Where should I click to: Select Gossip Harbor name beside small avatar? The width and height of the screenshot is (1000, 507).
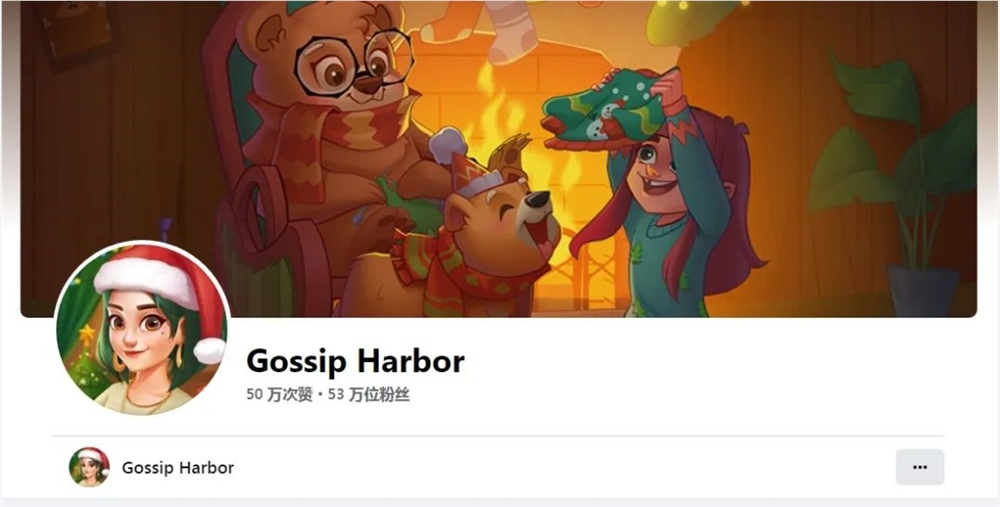[x=178, y=467]
